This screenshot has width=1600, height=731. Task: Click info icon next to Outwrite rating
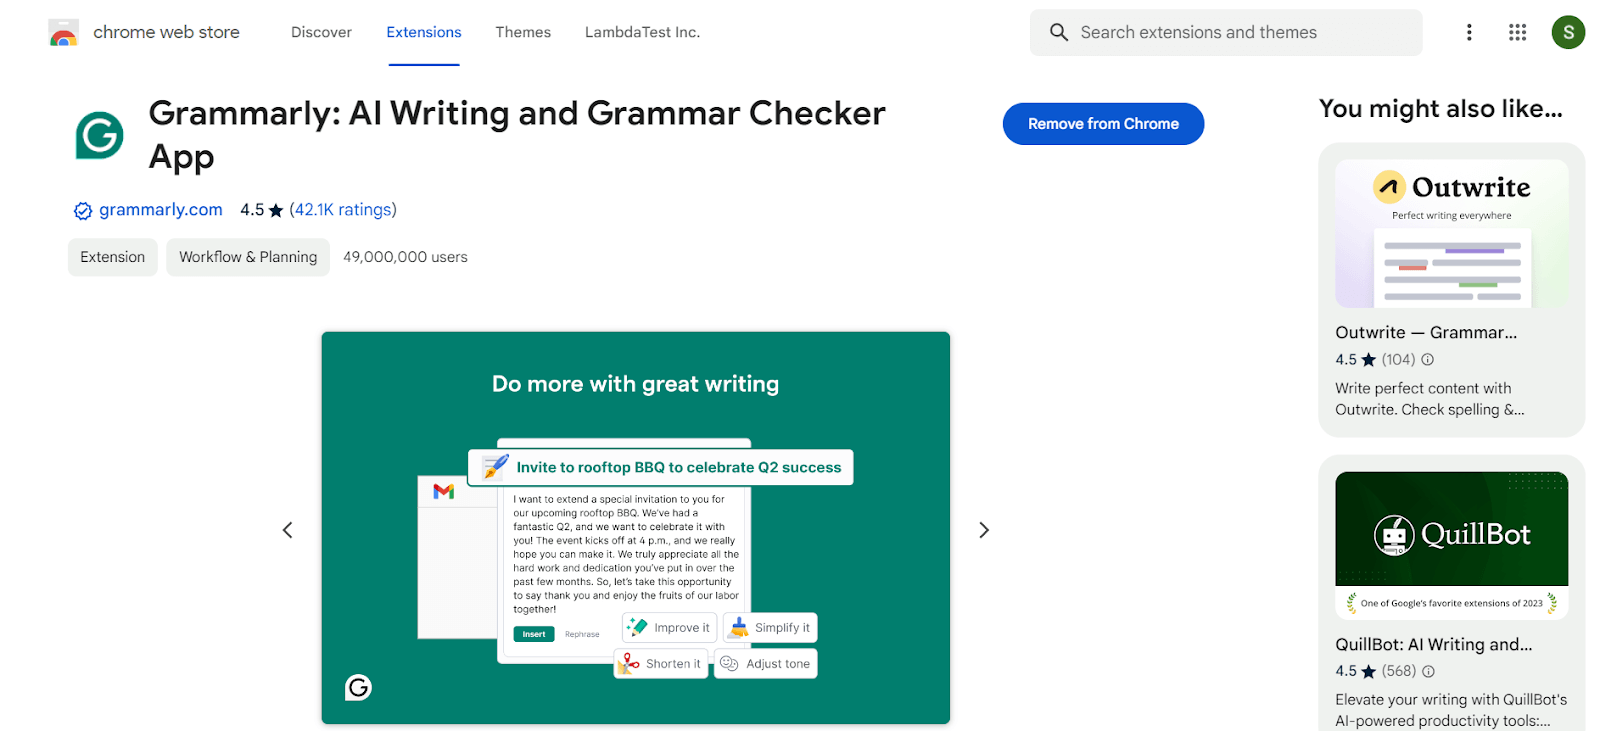point(1428,359)
